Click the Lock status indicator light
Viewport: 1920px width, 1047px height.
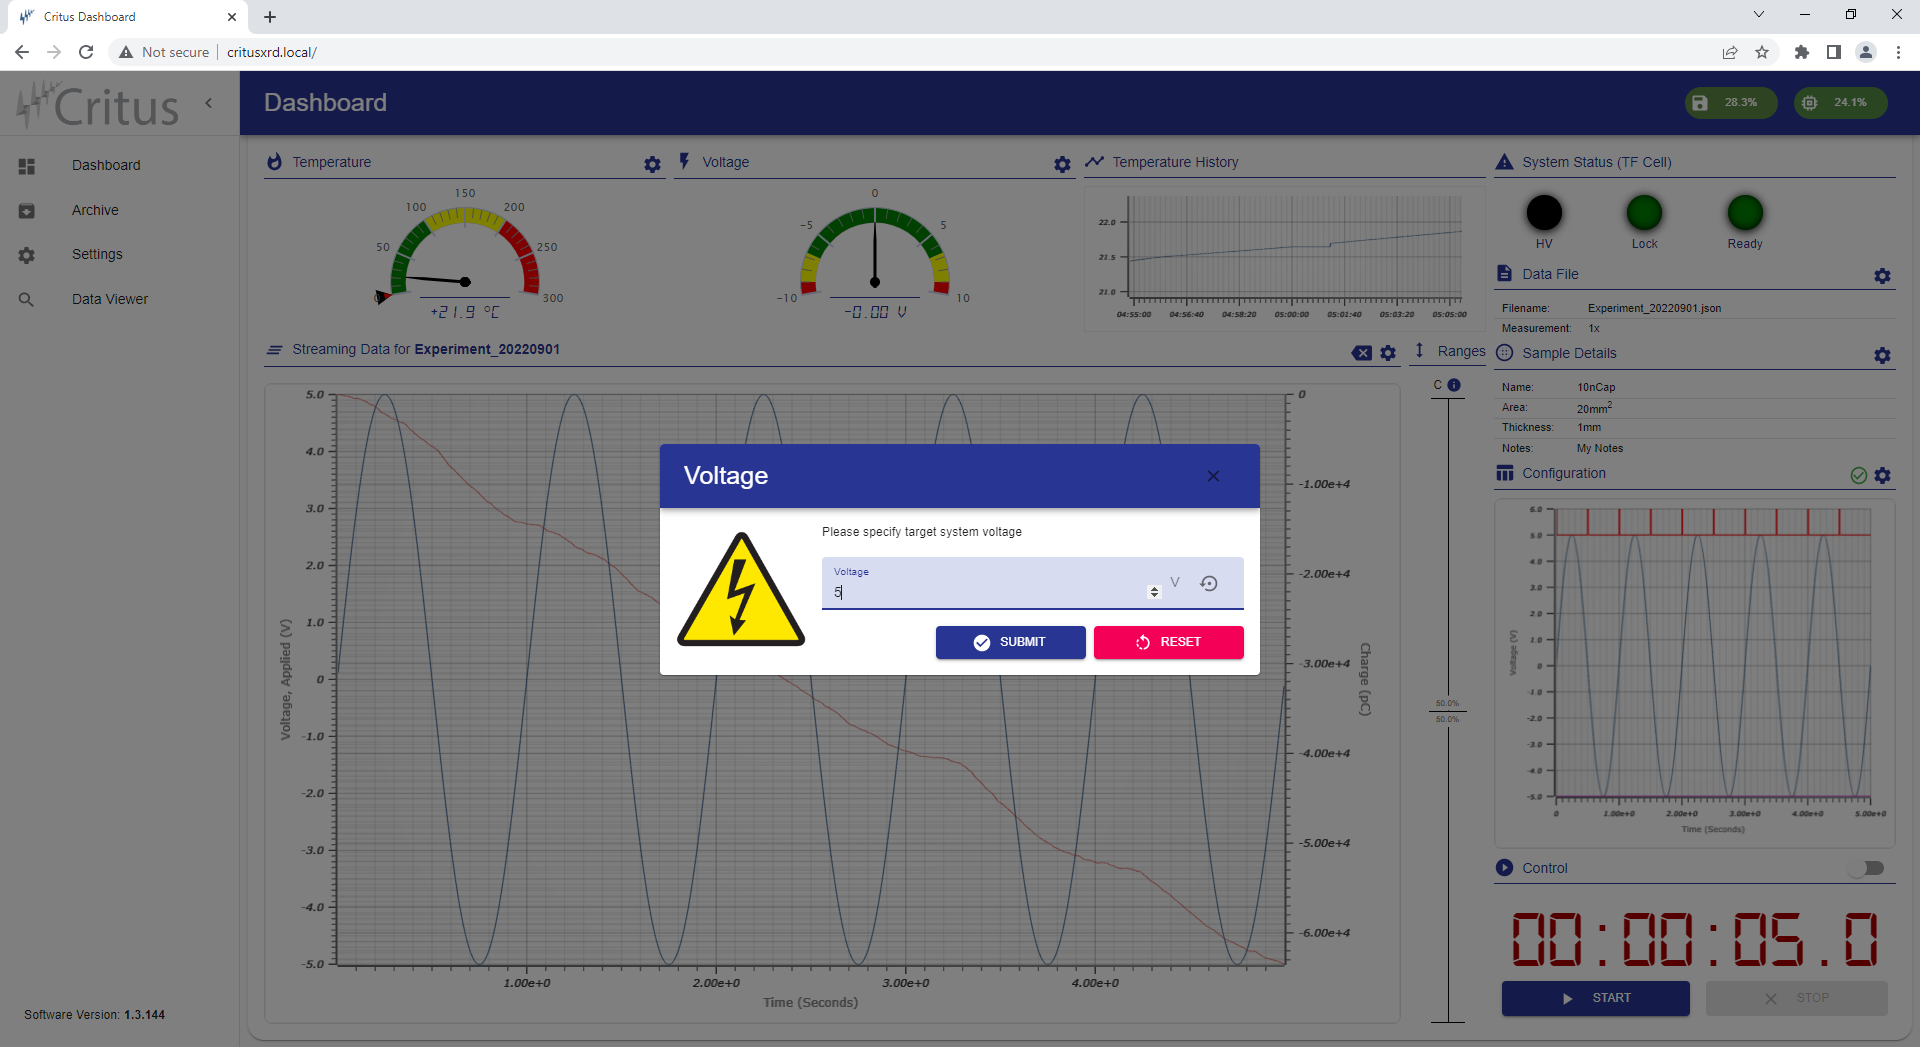pyautogui.click(x=1644, y=212)
